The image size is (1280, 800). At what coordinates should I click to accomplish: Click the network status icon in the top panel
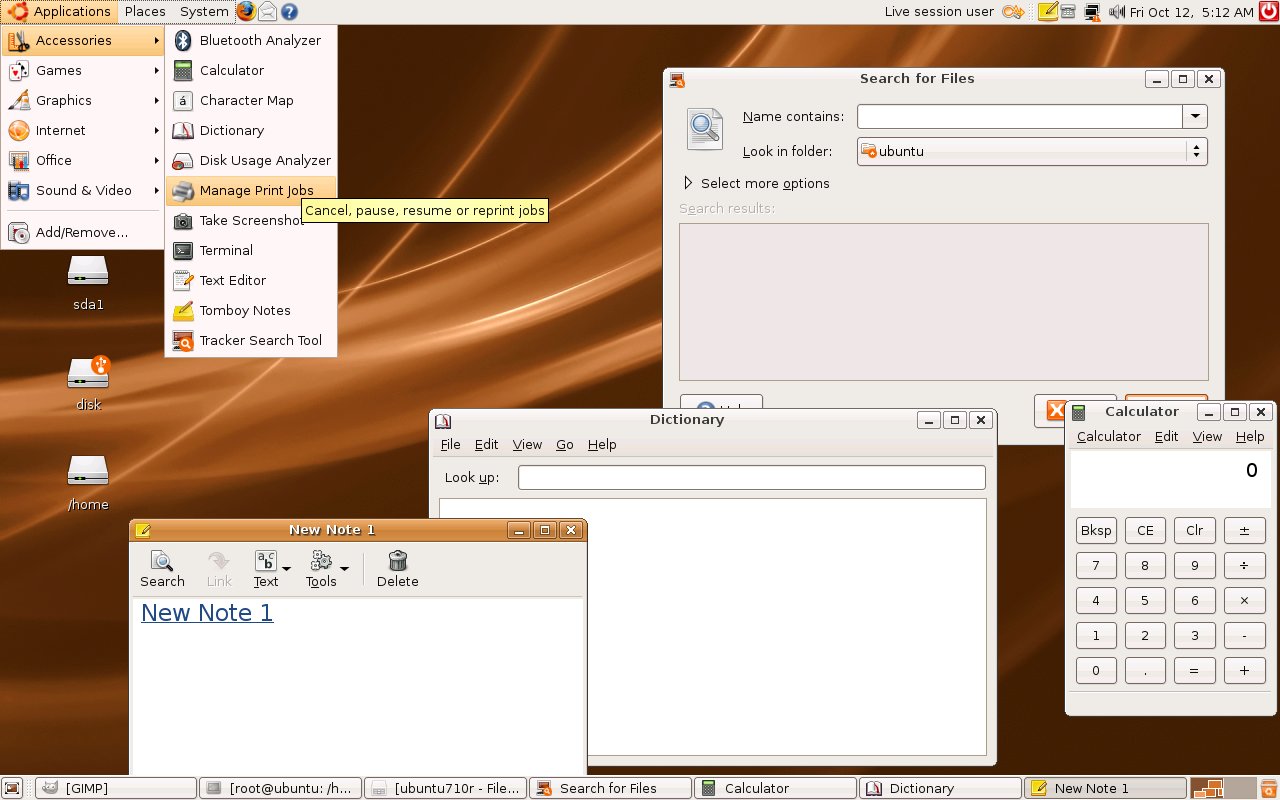[1092, 12]
